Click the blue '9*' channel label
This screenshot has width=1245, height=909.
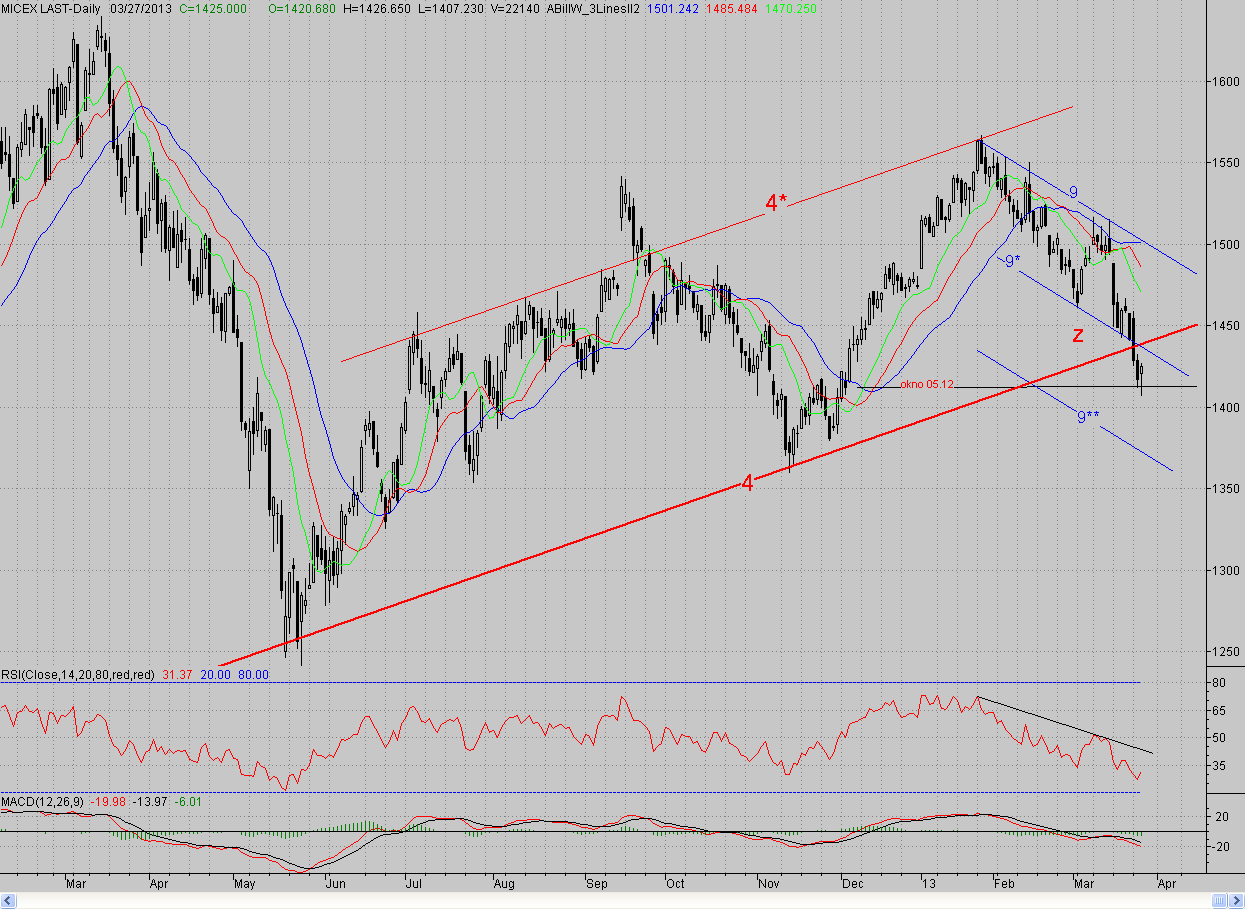[1012, 261]
